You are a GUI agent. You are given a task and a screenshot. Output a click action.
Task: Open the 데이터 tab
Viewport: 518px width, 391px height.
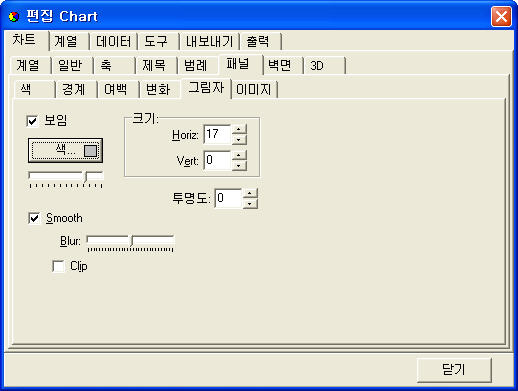click(113, 41)
